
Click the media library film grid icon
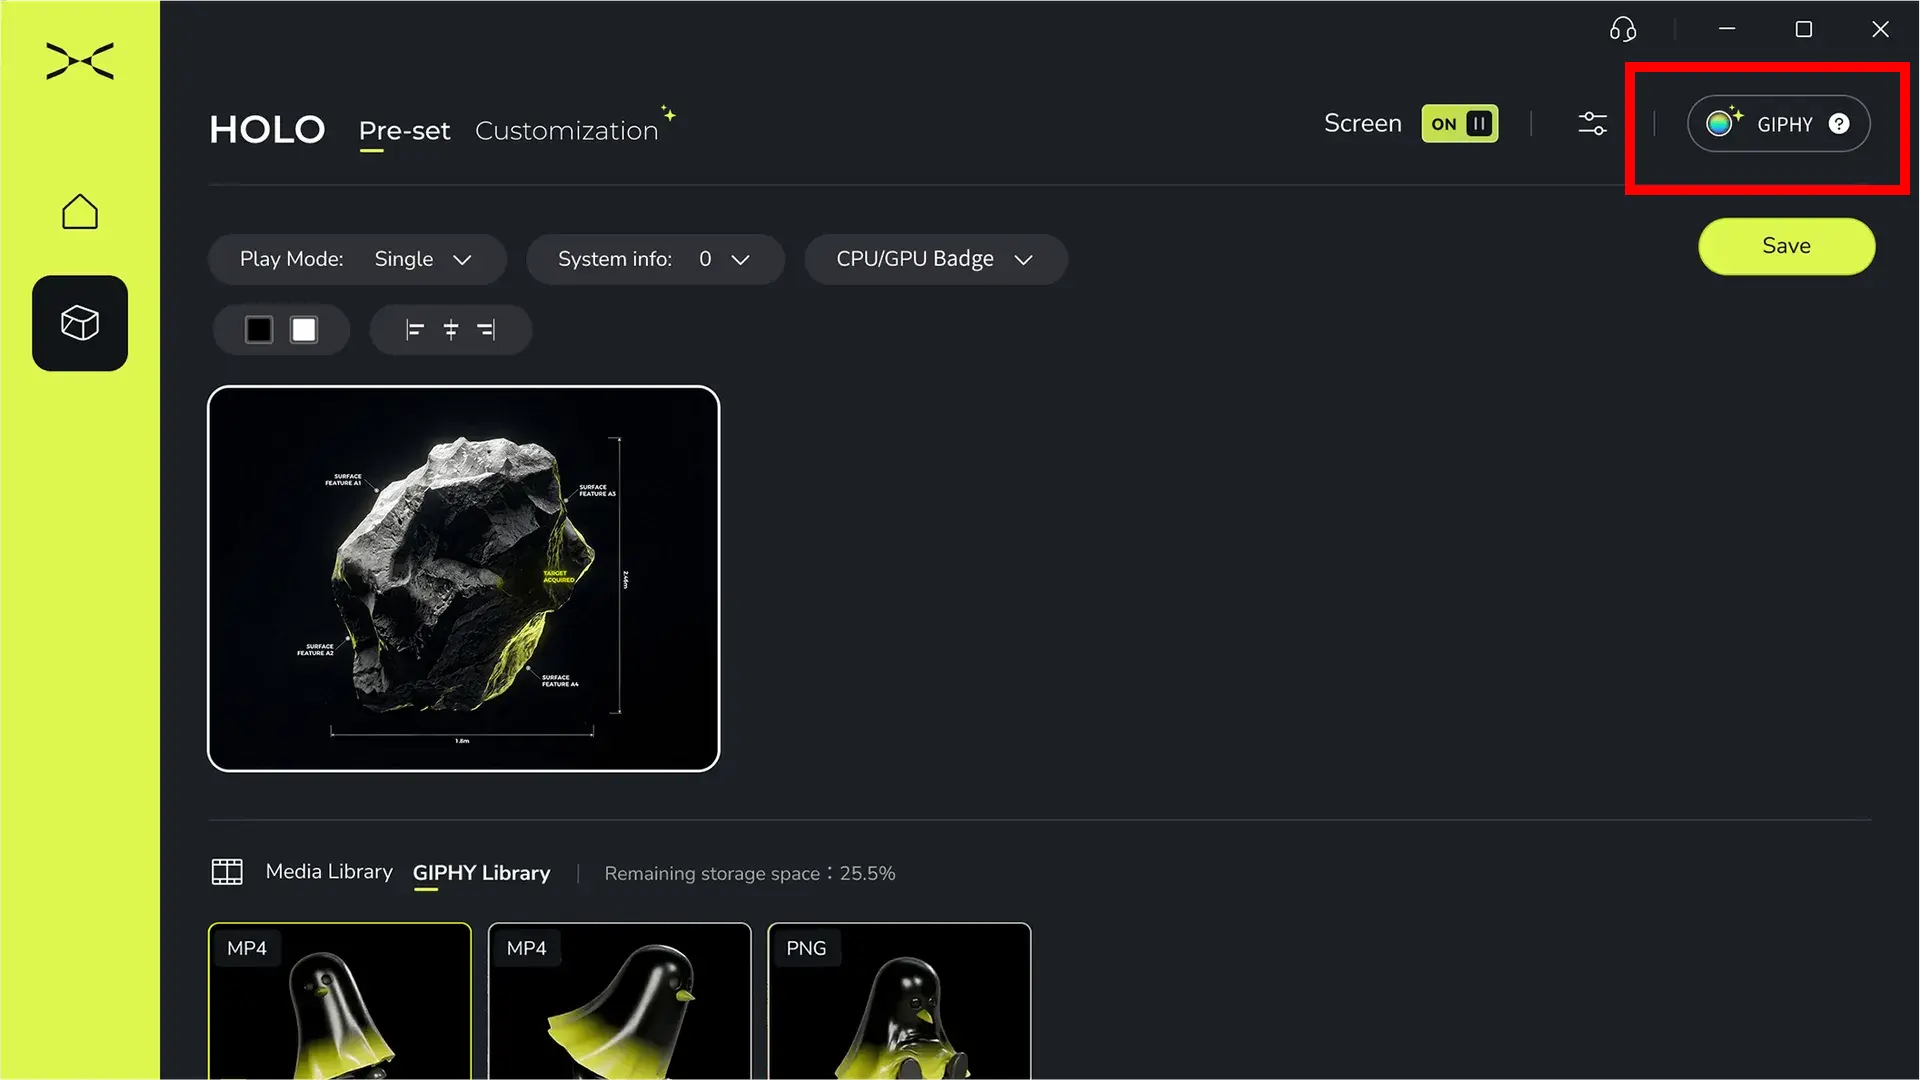(x=227, y=872)
